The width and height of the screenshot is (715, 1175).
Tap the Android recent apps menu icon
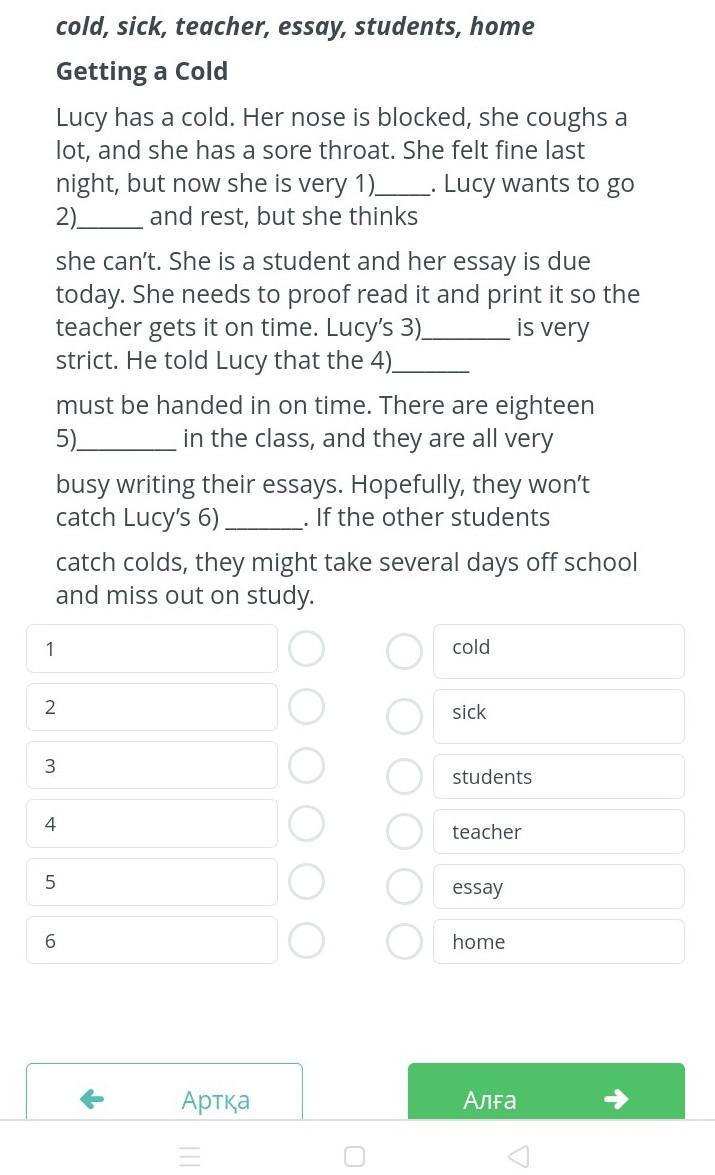[190, 1156]
